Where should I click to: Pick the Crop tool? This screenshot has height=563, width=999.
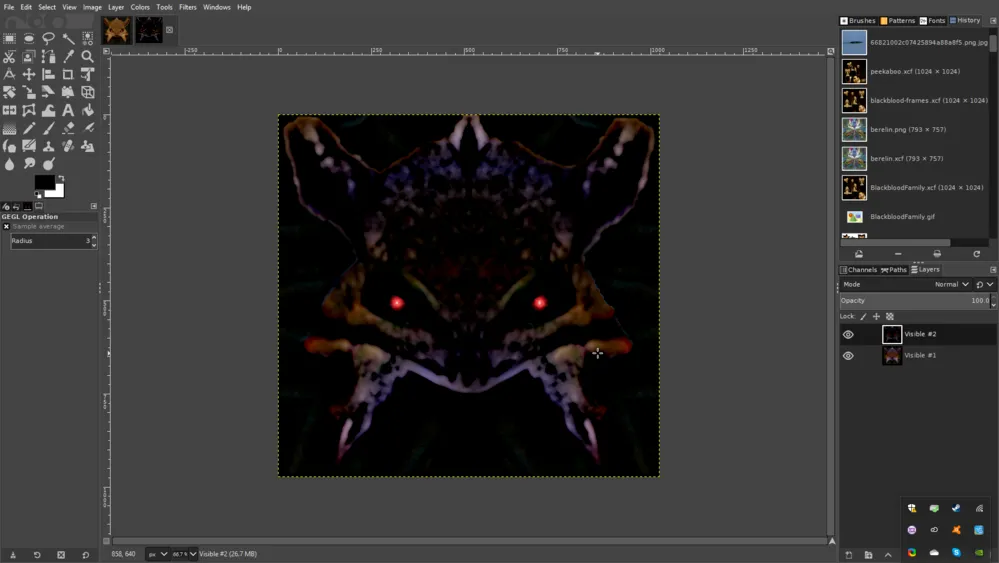click(68, 75)
